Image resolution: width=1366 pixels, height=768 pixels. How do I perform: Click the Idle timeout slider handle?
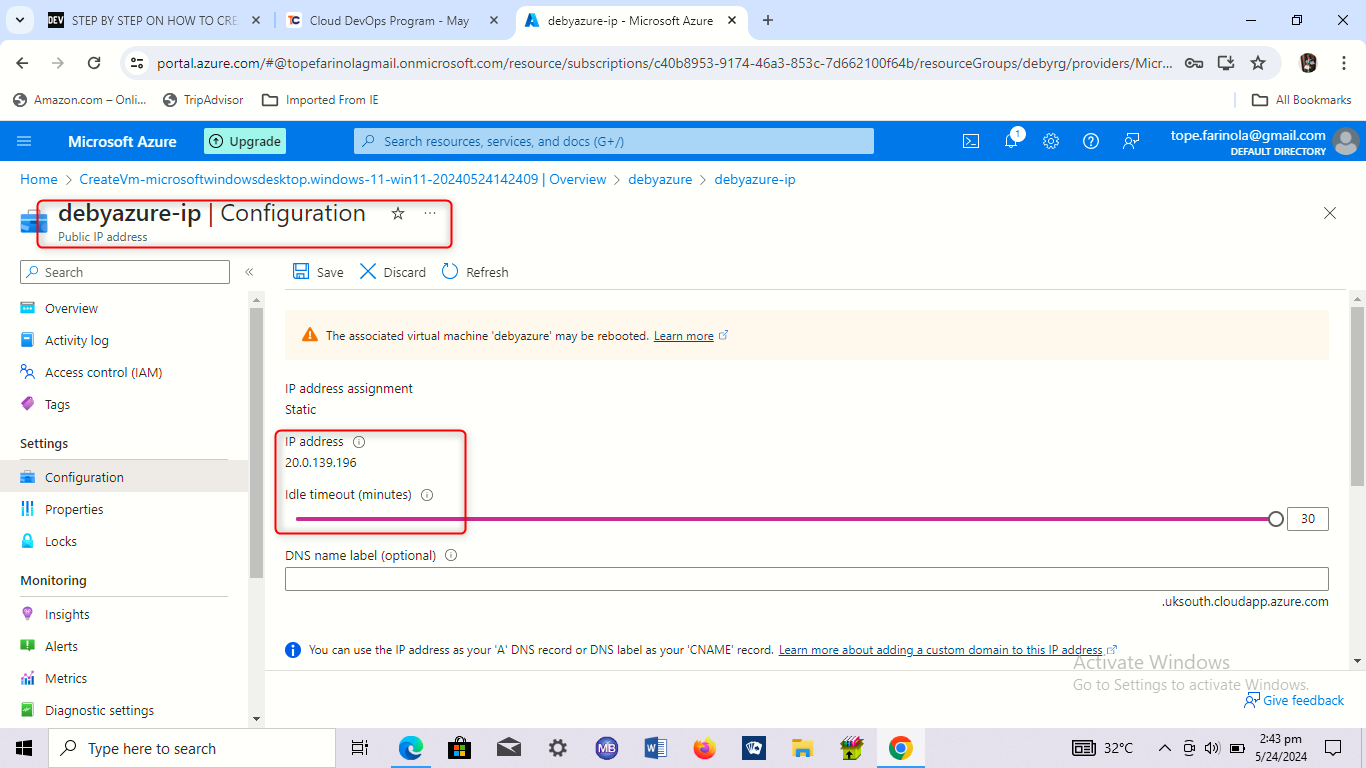[1275, 519]
